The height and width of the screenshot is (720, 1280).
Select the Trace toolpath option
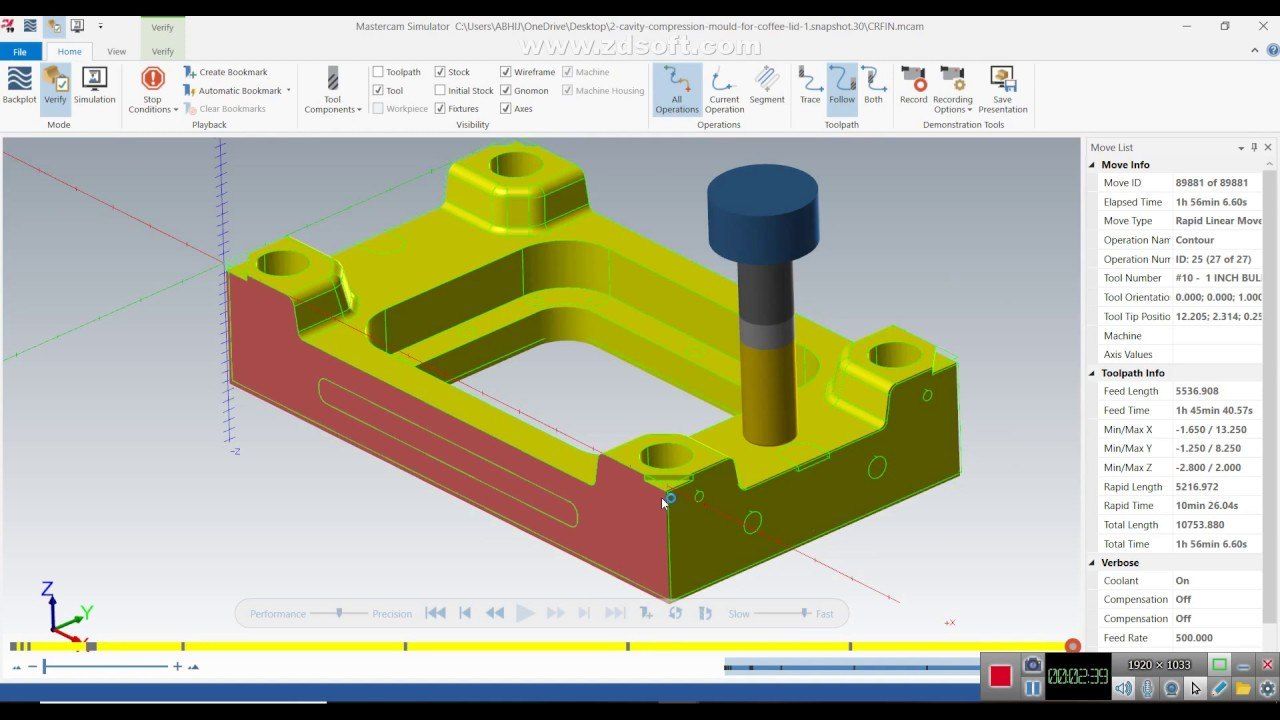810,86
